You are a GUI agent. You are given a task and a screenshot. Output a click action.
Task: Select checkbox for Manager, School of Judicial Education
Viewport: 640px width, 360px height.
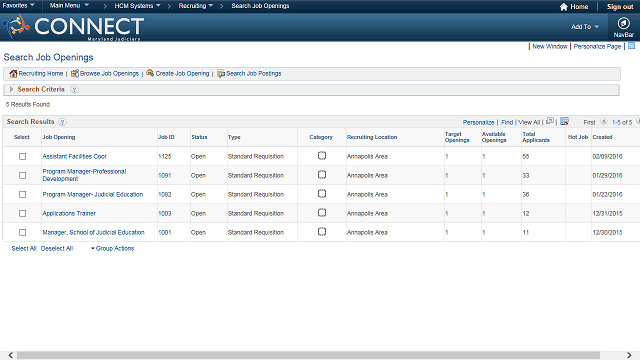(x=22, y=232)
